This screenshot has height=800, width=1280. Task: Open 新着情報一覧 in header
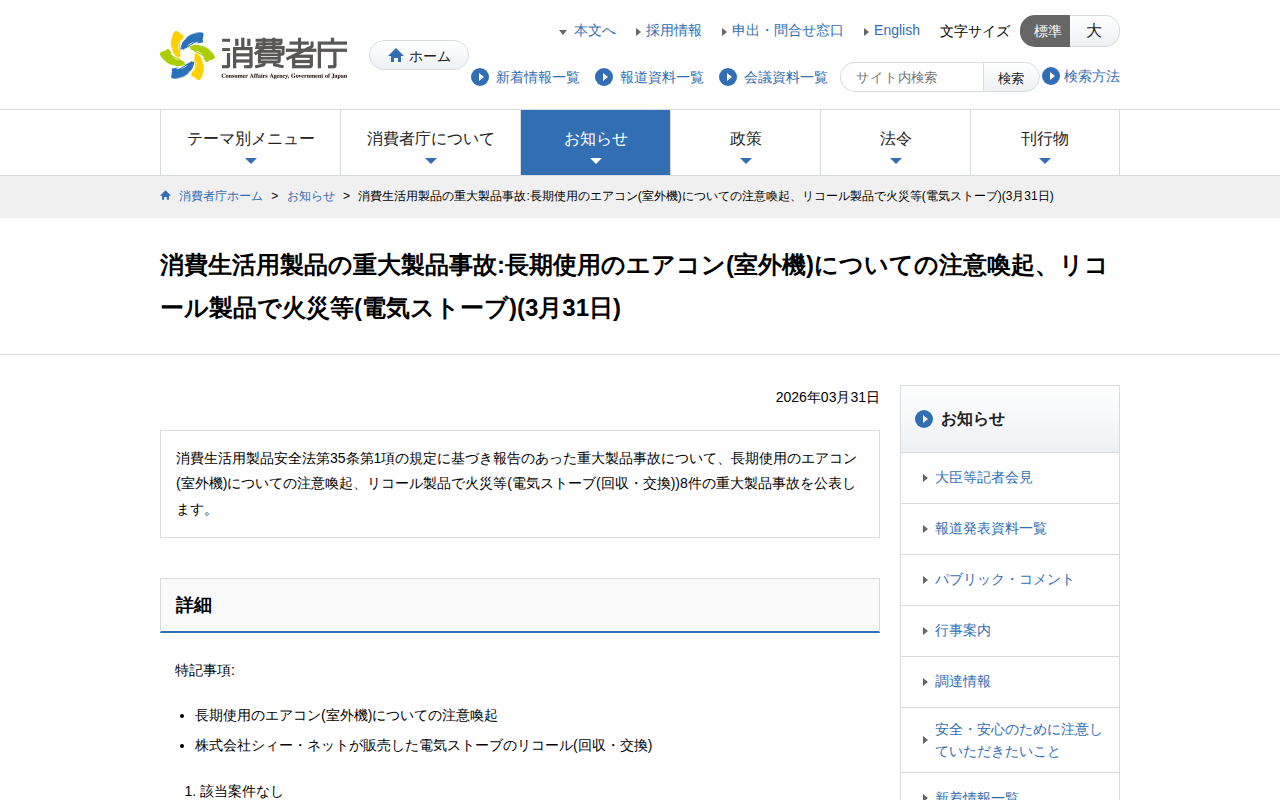click(538, 77)
